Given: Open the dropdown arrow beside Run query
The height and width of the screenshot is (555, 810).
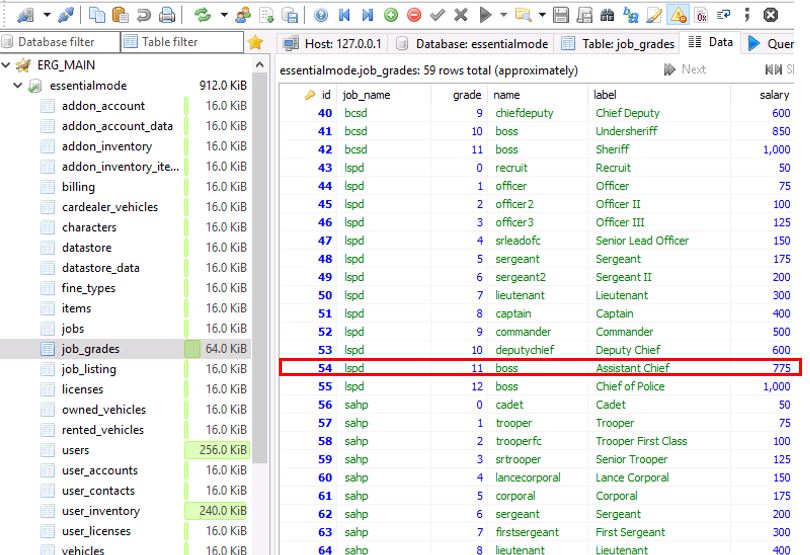Looking at the screenshot, I should tap(503, 15).
